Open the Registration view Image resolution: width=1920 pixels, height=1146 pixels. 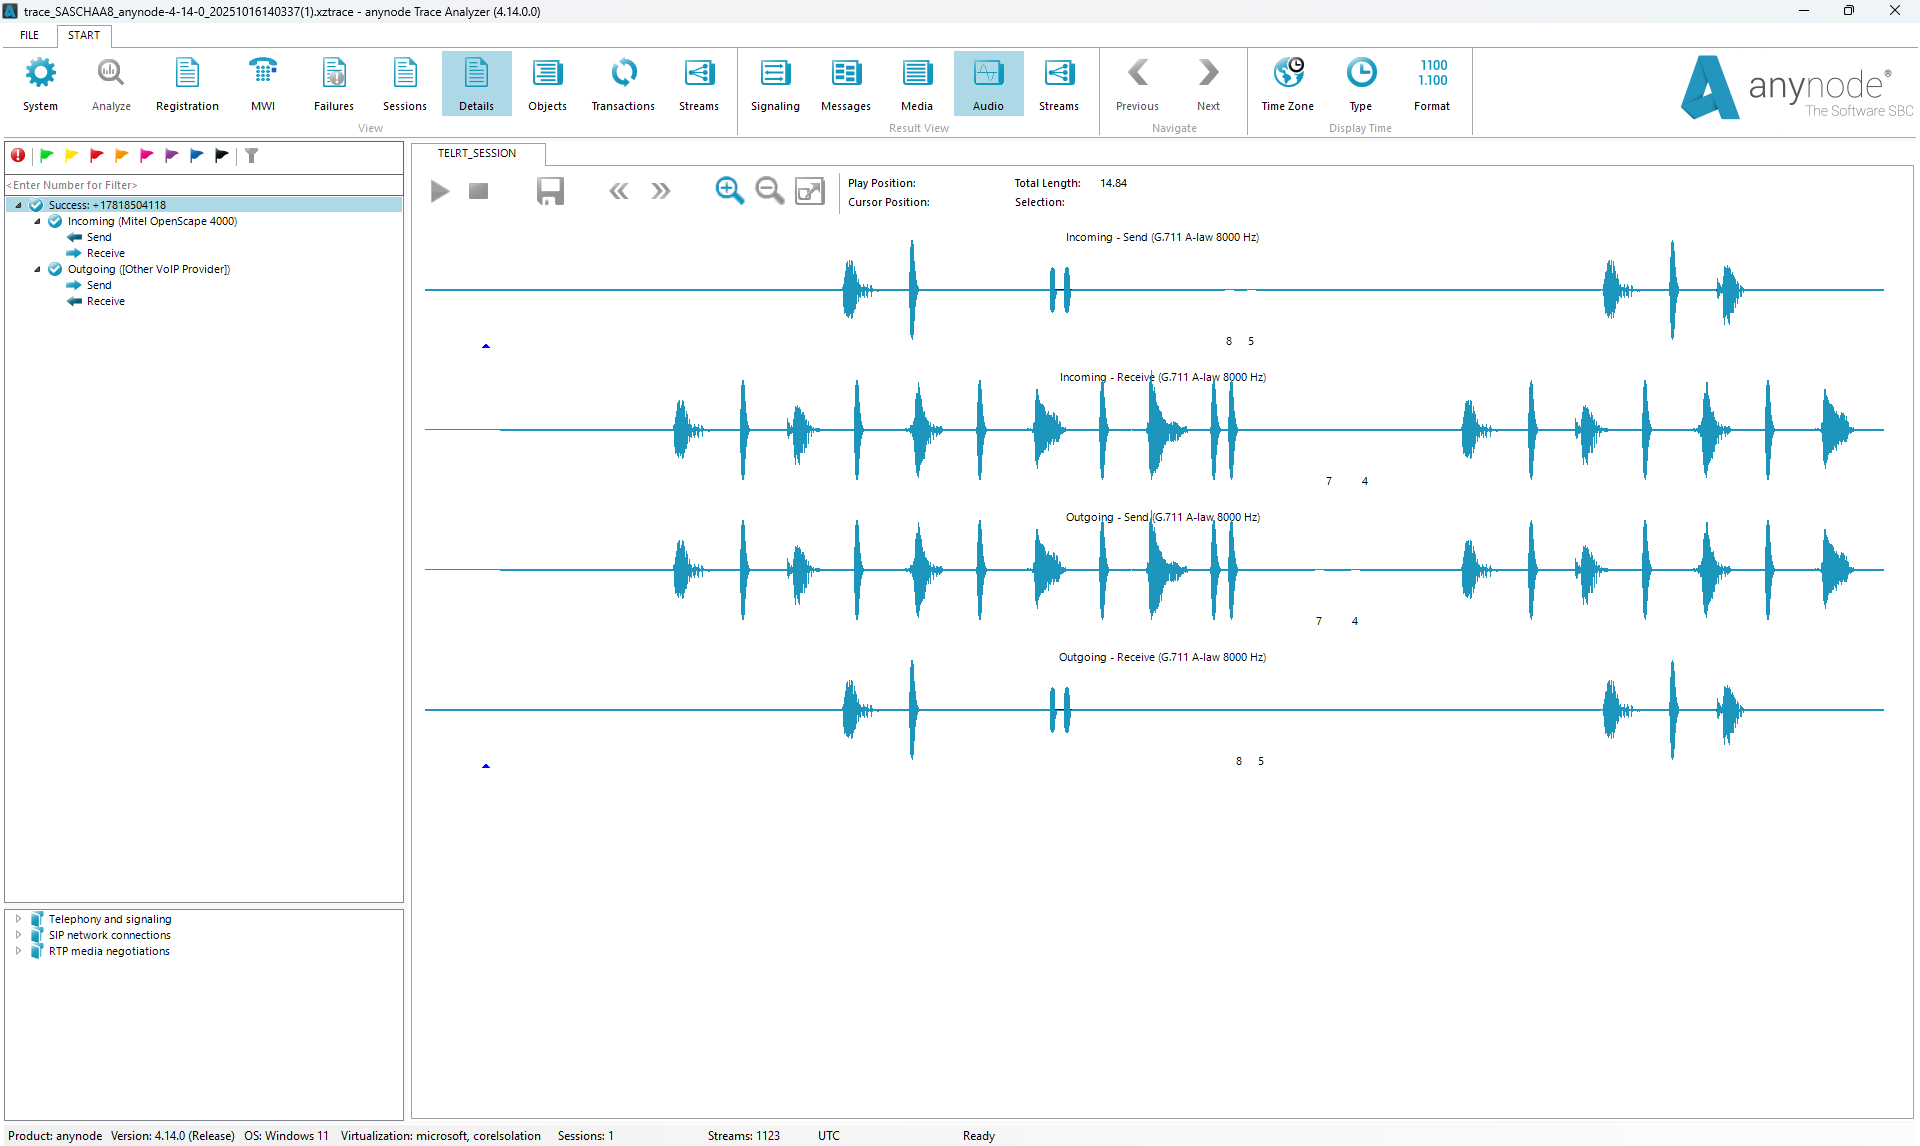point(187,84)
